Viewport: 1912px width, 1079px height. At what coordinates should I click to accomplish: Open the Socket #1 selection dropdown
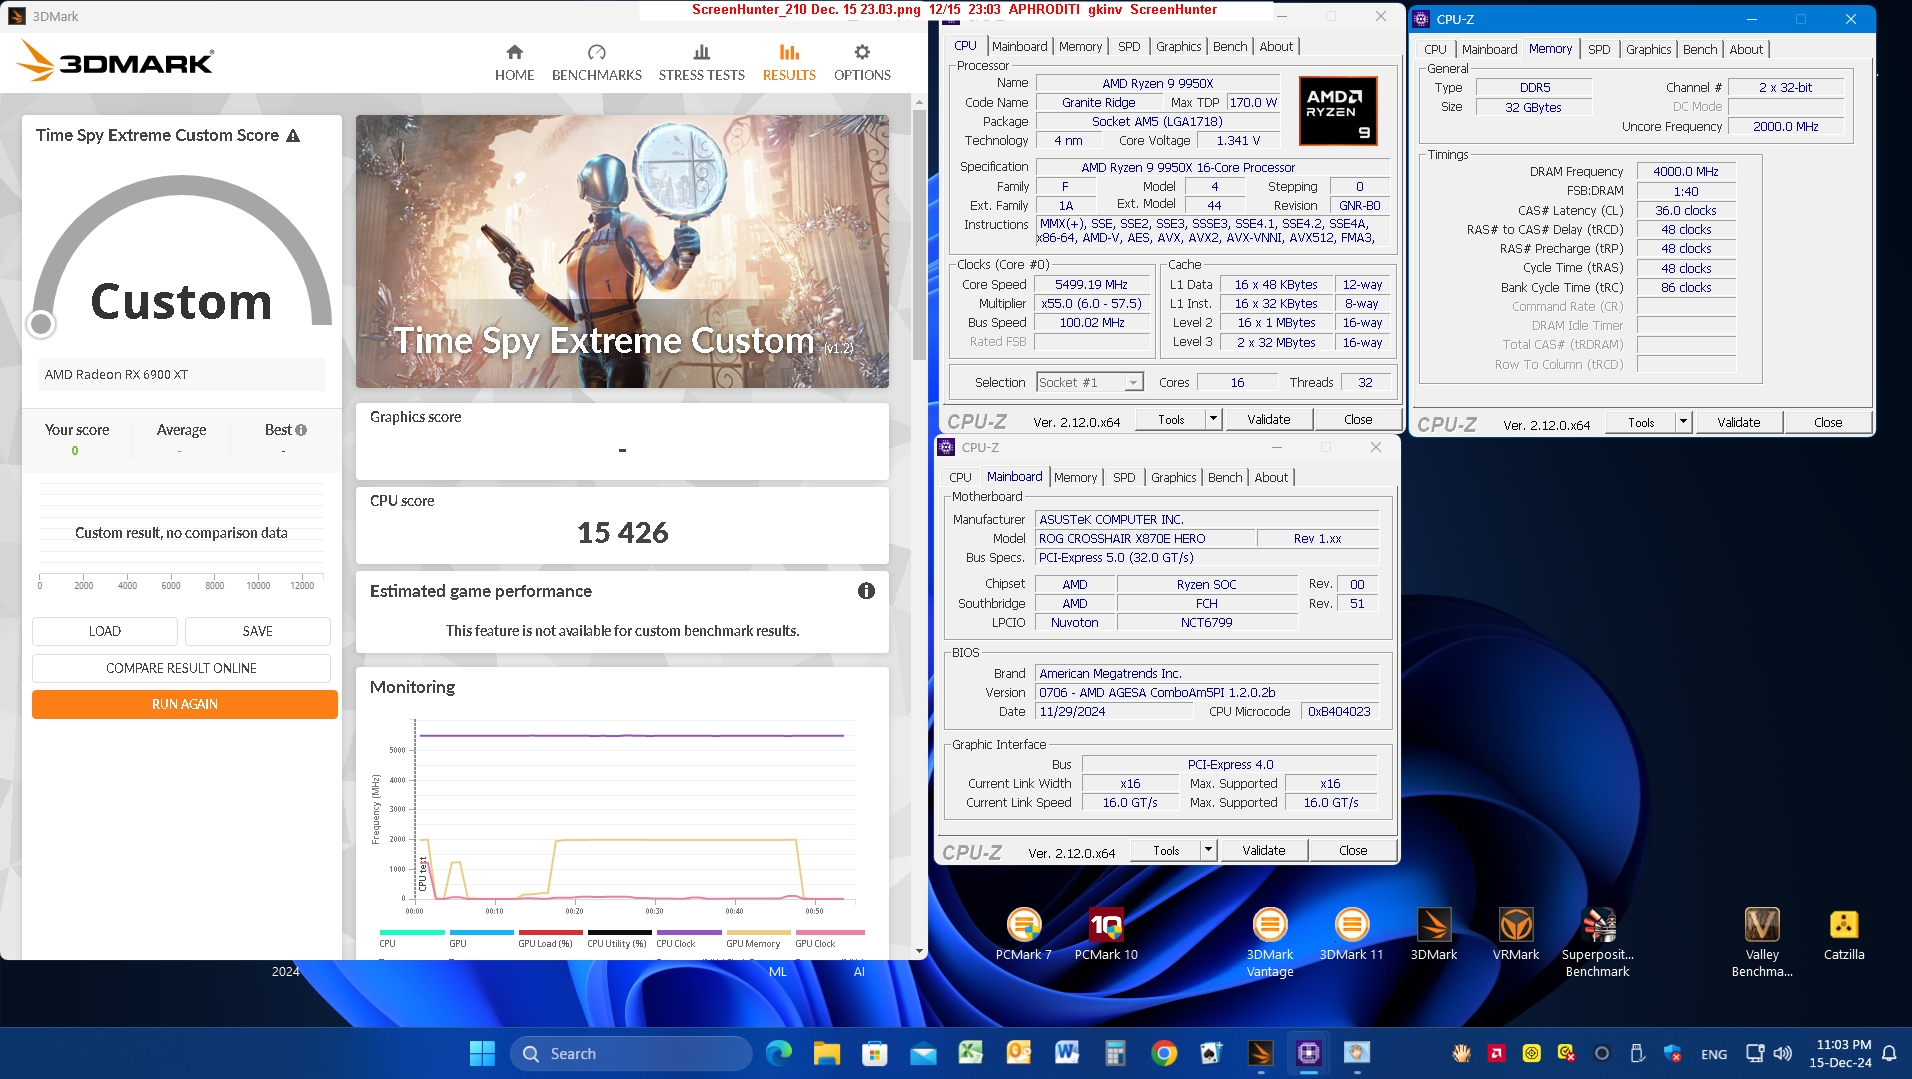1090,382
